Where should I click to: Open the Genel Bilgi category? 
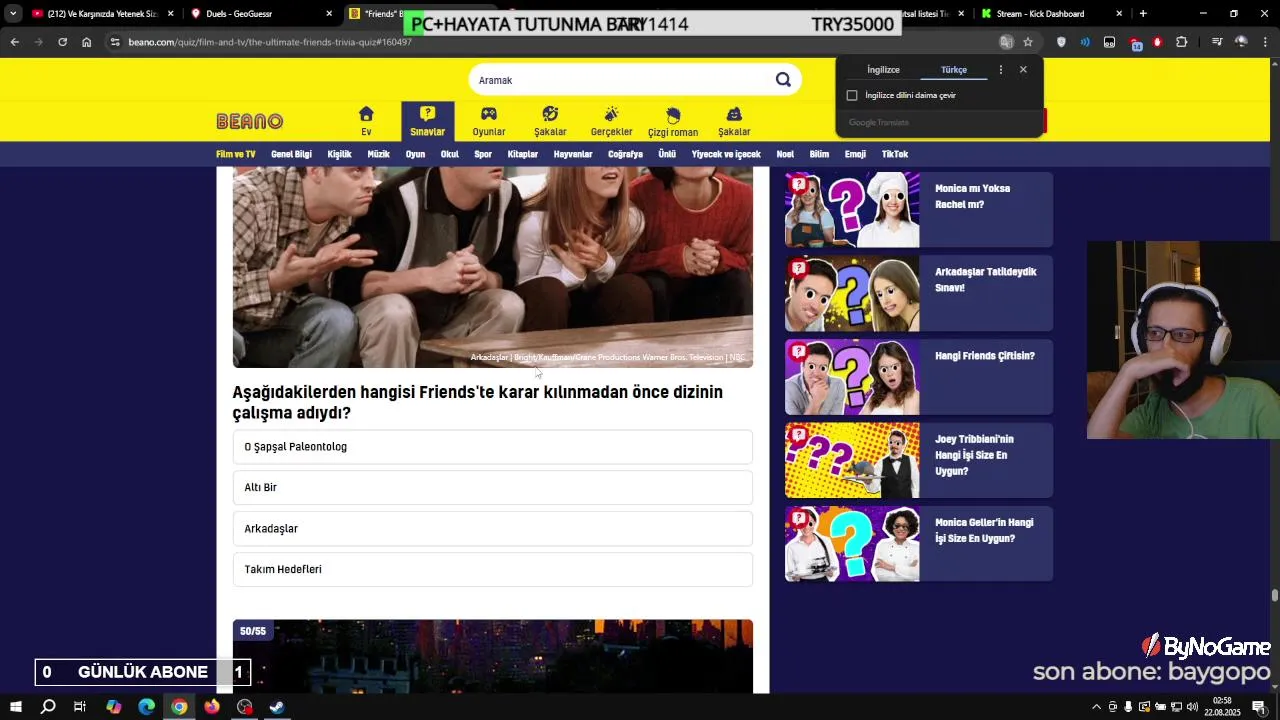[291, 154]
